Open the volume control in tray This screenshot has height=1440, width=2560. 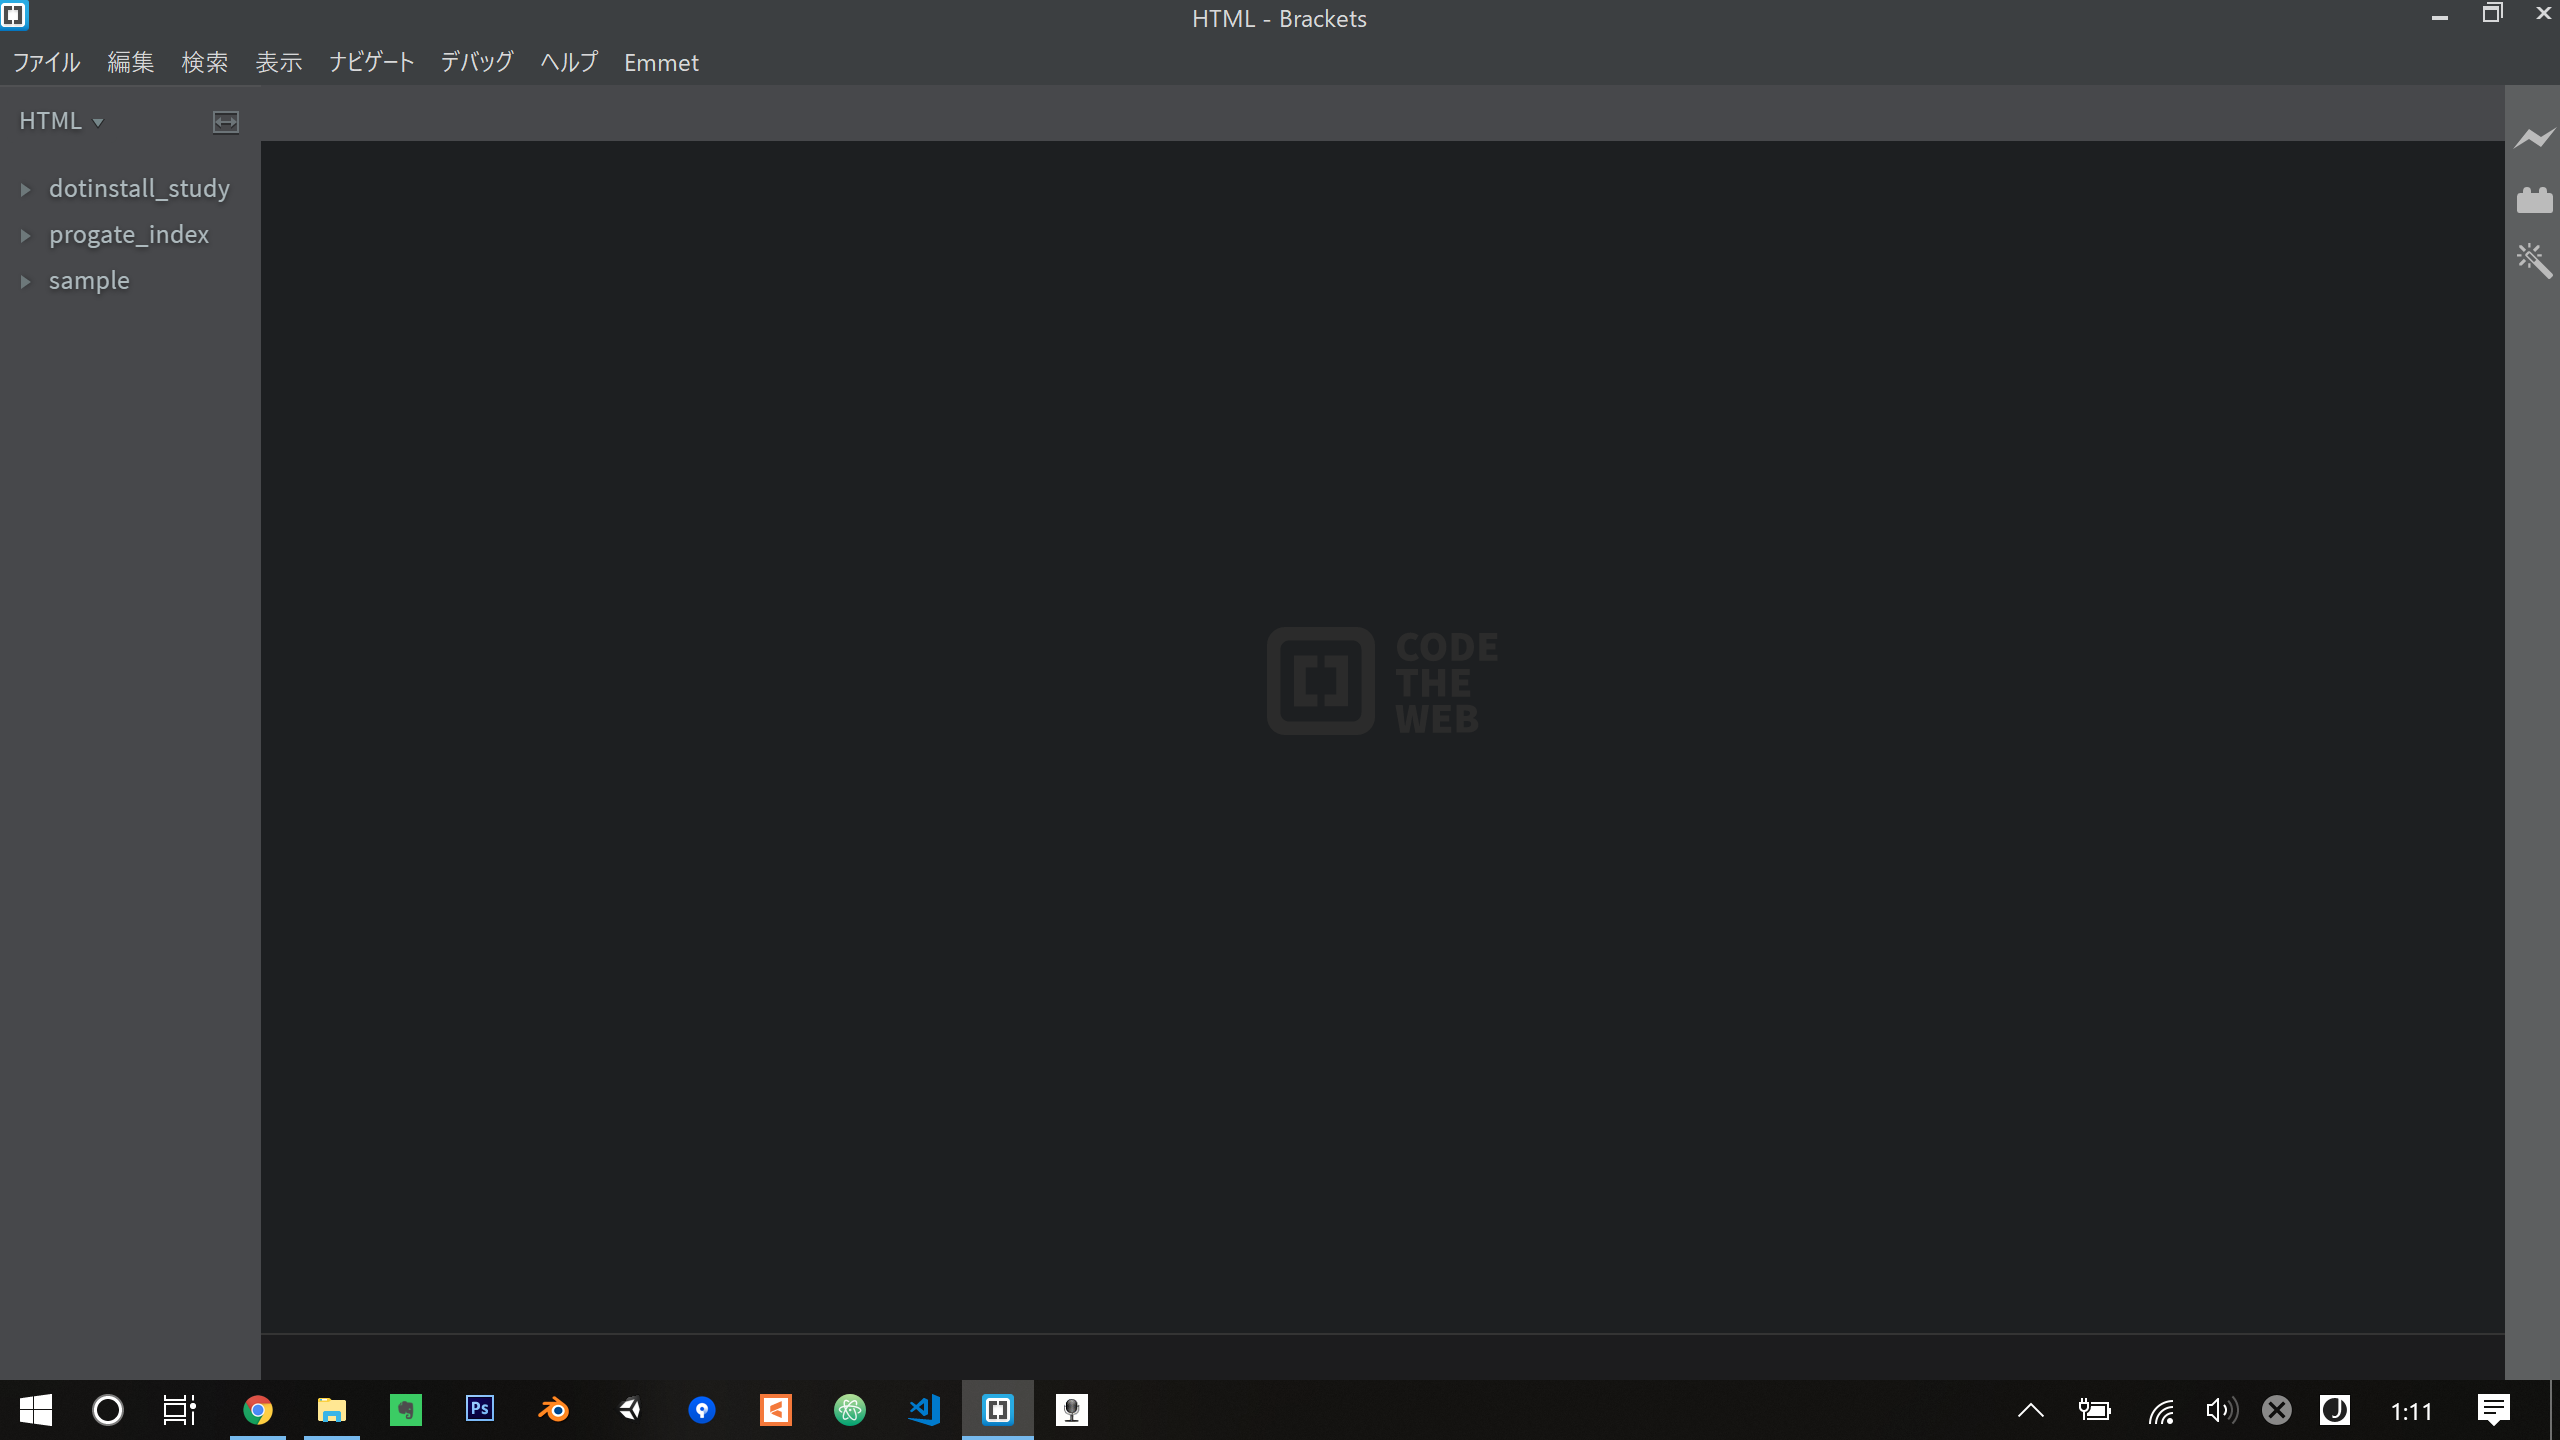(2222, 1410)
